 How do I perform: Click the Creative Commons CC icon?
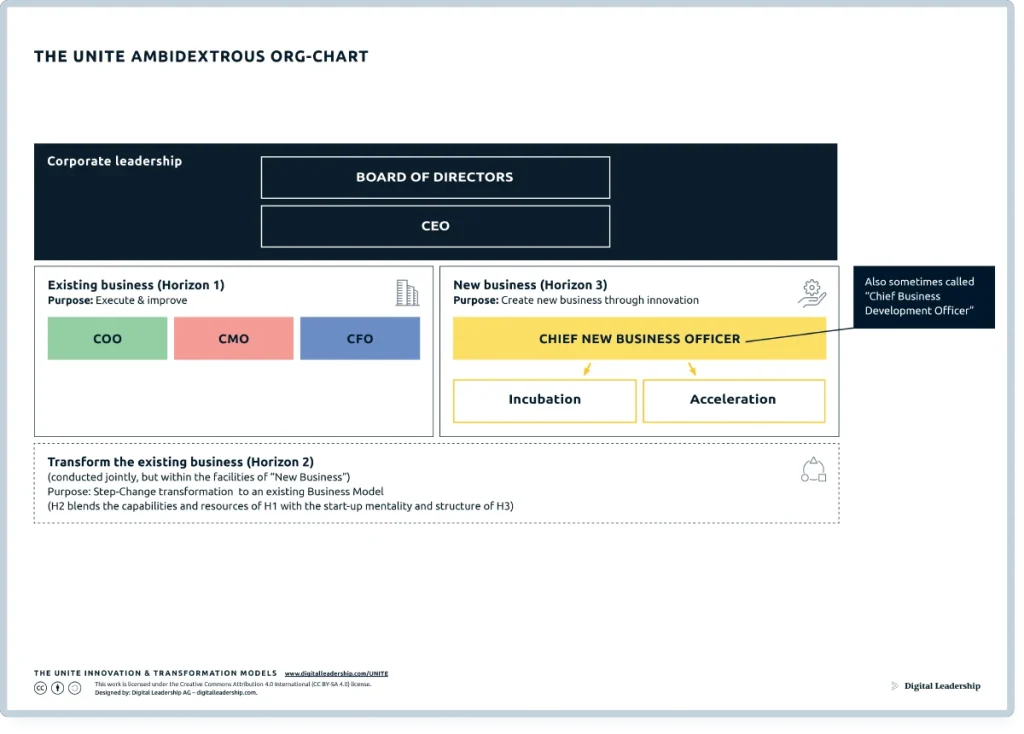pos(41,688)
